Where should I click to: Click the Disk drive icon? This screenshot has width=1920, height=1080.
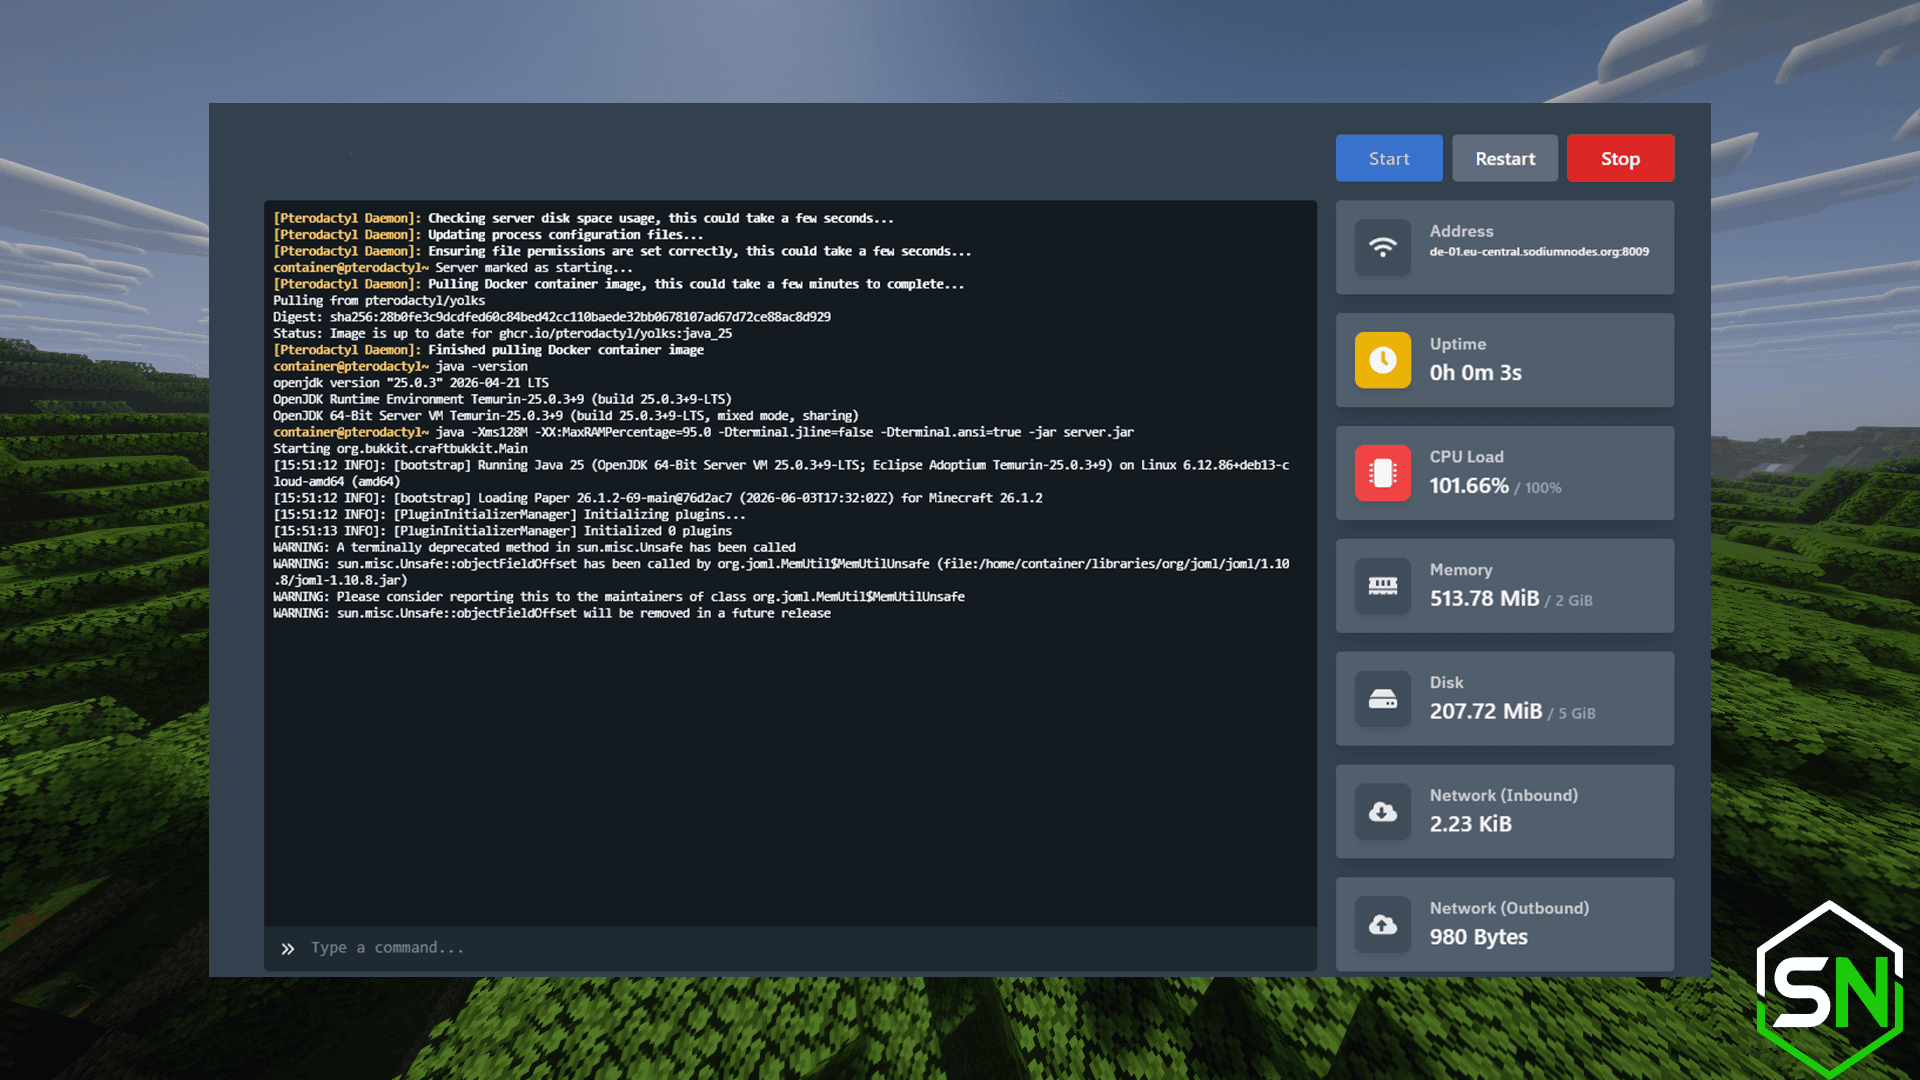[1383, 699]
